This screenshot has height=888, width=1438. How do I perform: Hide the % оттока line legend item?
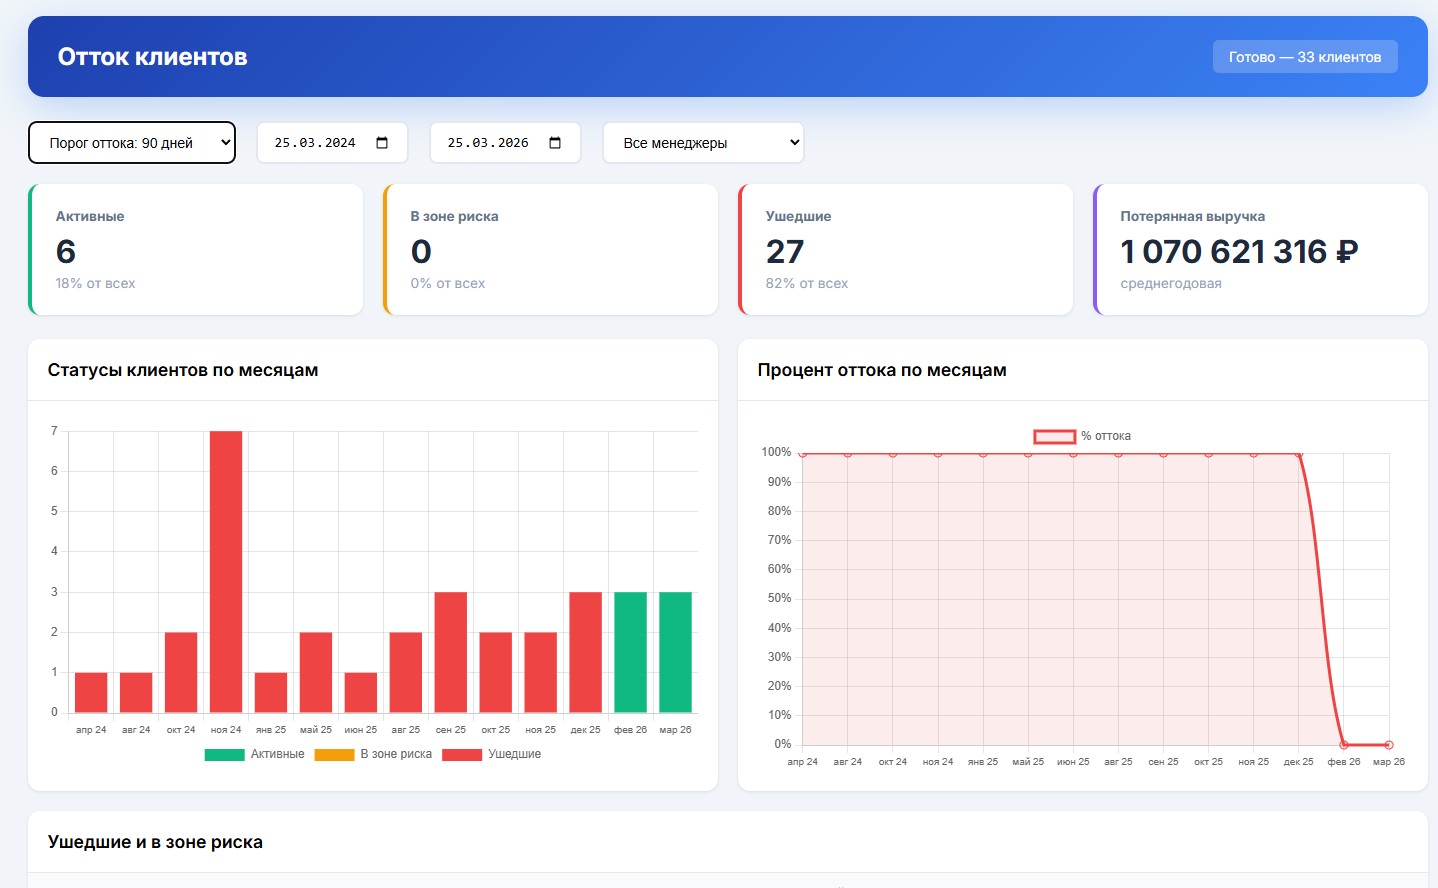(x=1082, y=436)
